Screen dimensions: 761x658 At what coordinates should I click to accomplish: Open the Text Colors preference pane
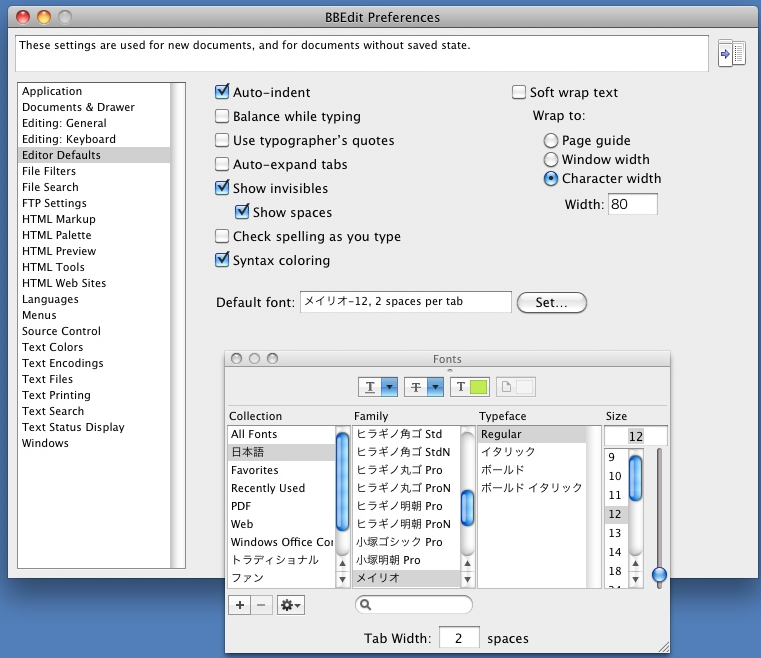(x=53, y=347)
